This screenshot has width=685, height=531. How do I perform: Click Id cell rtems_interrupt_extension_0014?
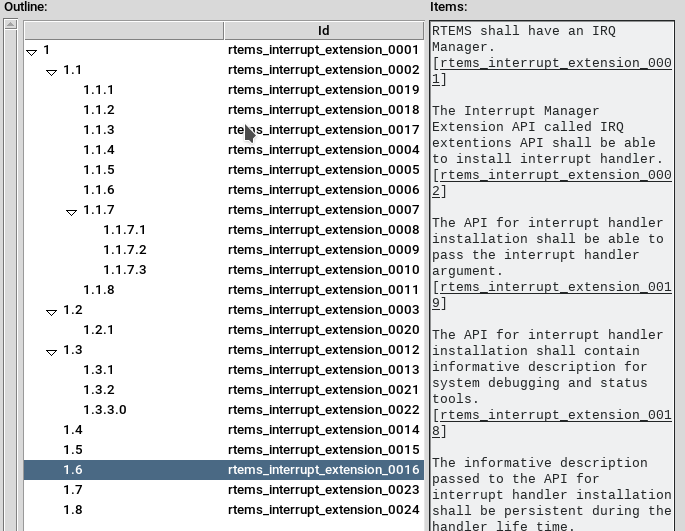click(x=324, y=430)
